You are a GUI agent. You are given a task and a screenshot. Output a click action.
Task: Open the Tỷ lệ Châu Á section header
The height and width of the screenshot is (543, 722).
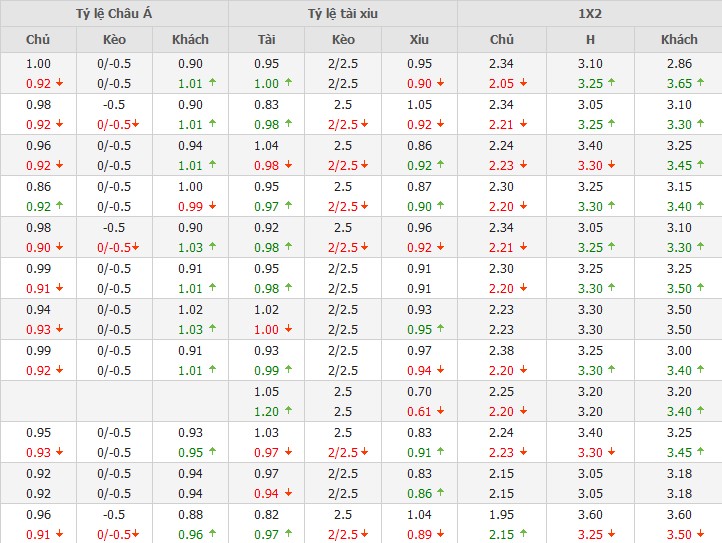pos(114,14)
